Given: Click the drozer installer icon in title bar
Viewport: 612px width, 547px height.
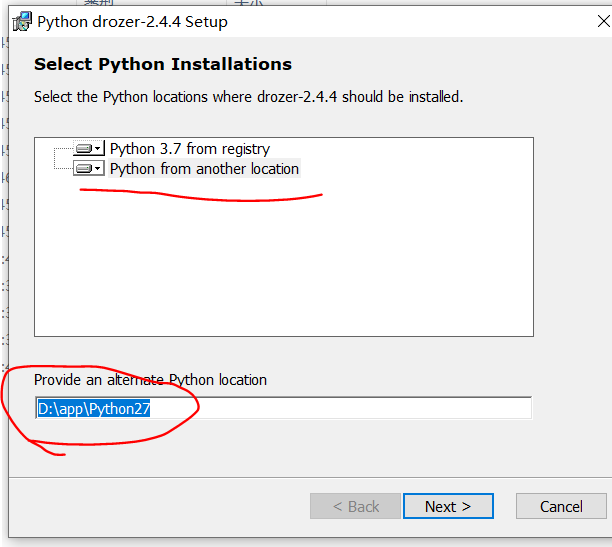Looking at the screenshot, I should (x=22, y=21).
